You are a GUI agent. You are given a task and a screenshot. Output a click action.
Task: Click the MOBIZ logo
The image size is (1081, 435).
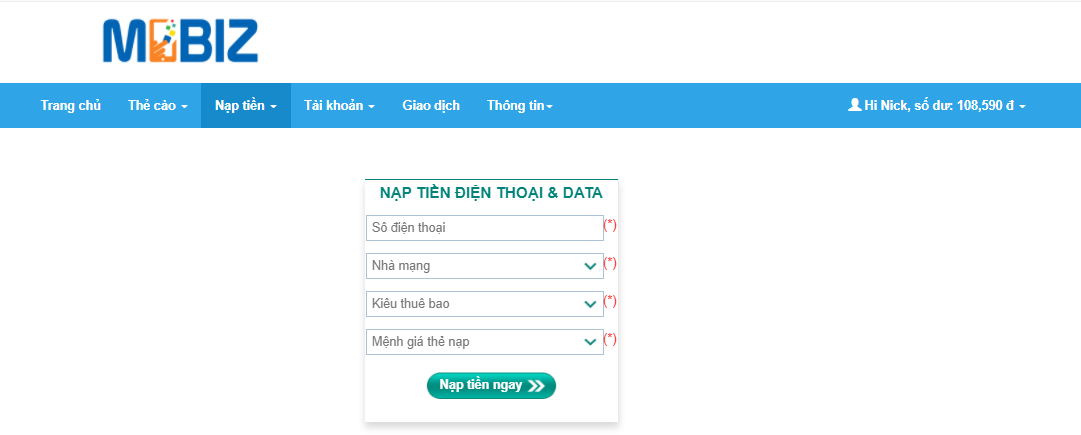(x=180, y=42)
